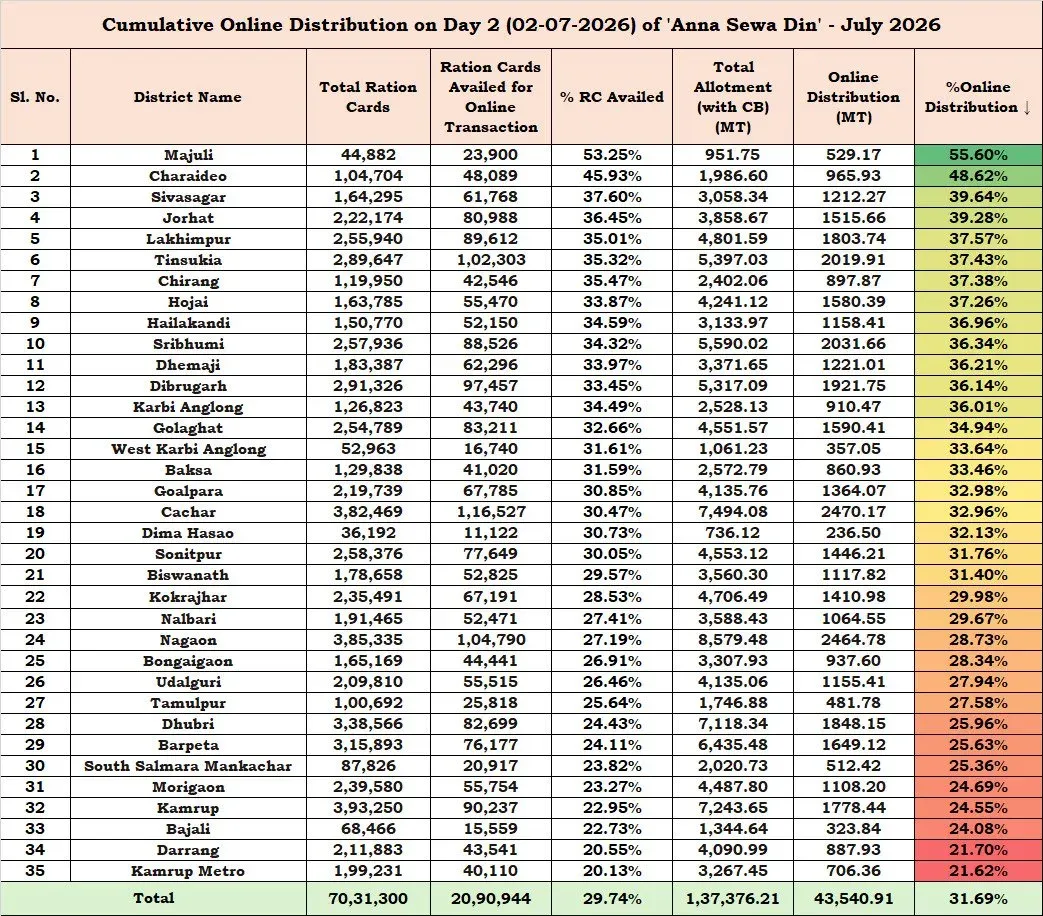Select the Total row label
1043x916 pixels.
(x=154, y=898)
